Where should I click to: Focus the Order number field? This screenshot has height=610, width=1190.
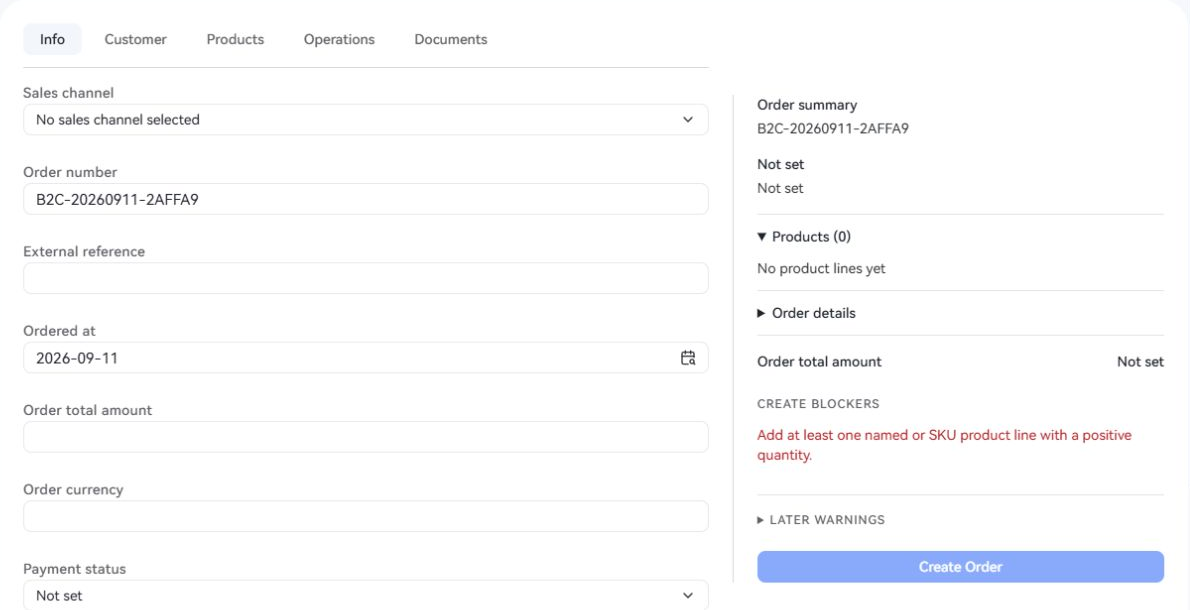(366, 199)
